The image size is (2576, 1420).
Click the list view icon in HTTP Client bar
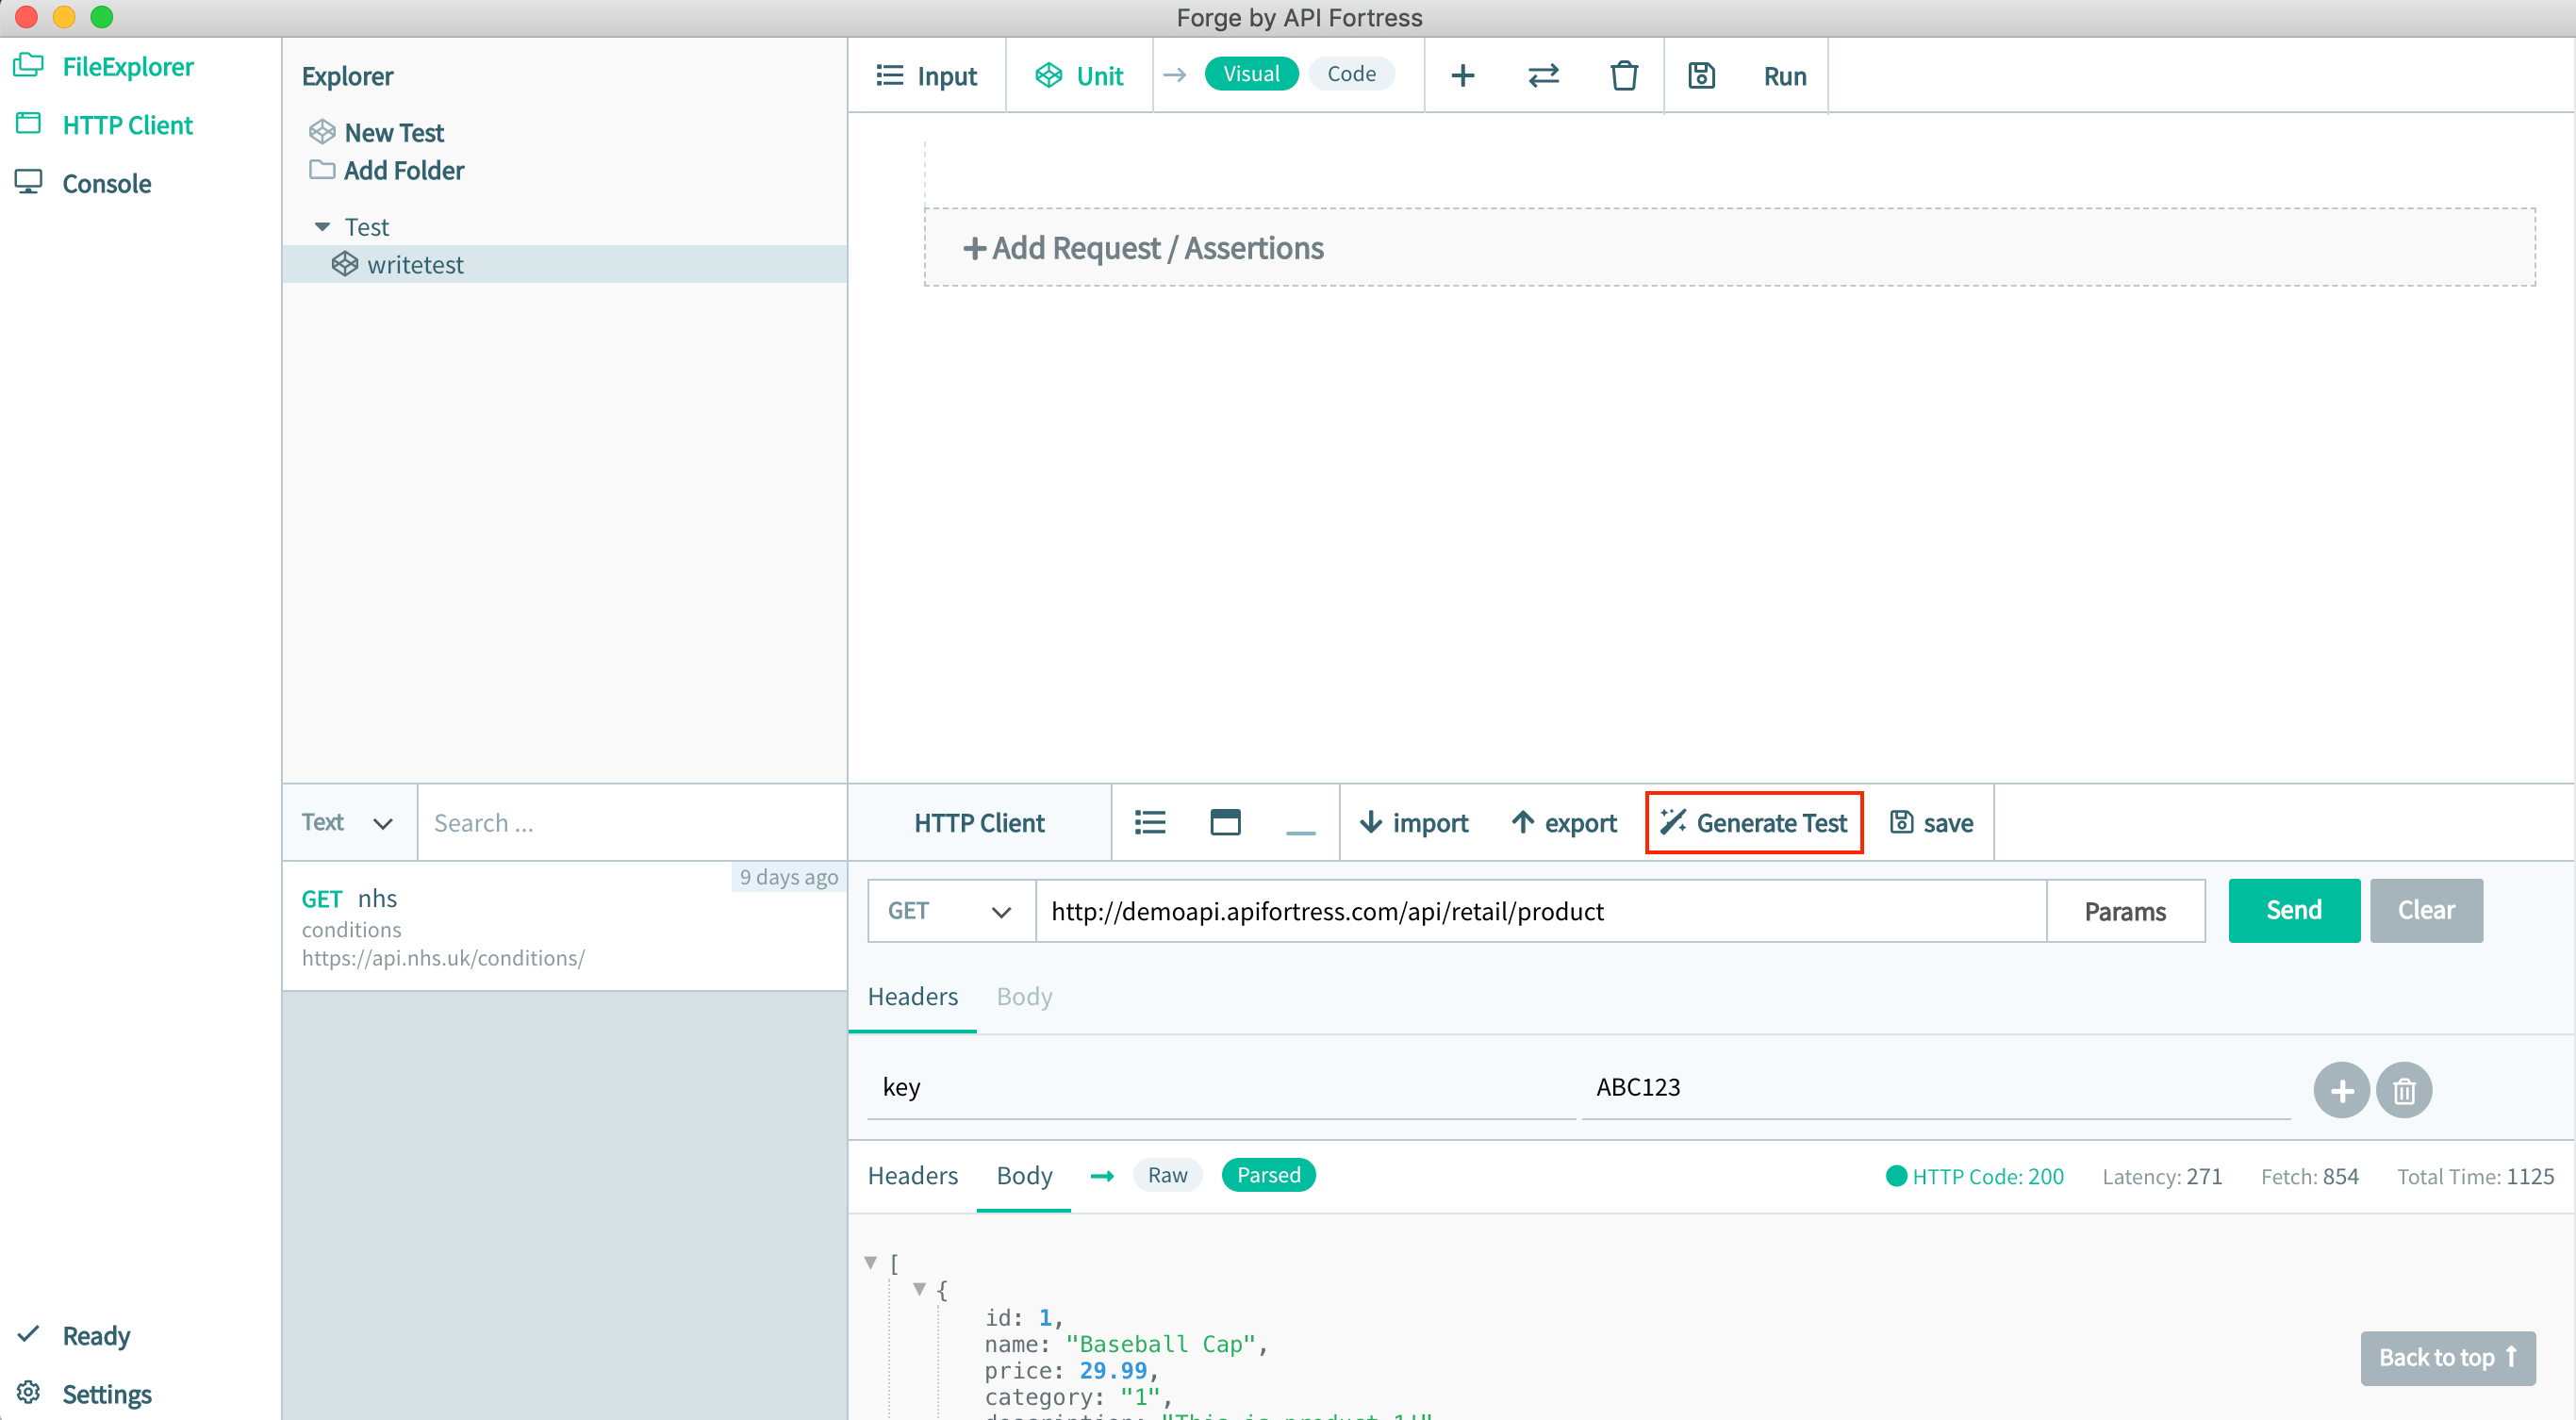tap(1150, 822)
